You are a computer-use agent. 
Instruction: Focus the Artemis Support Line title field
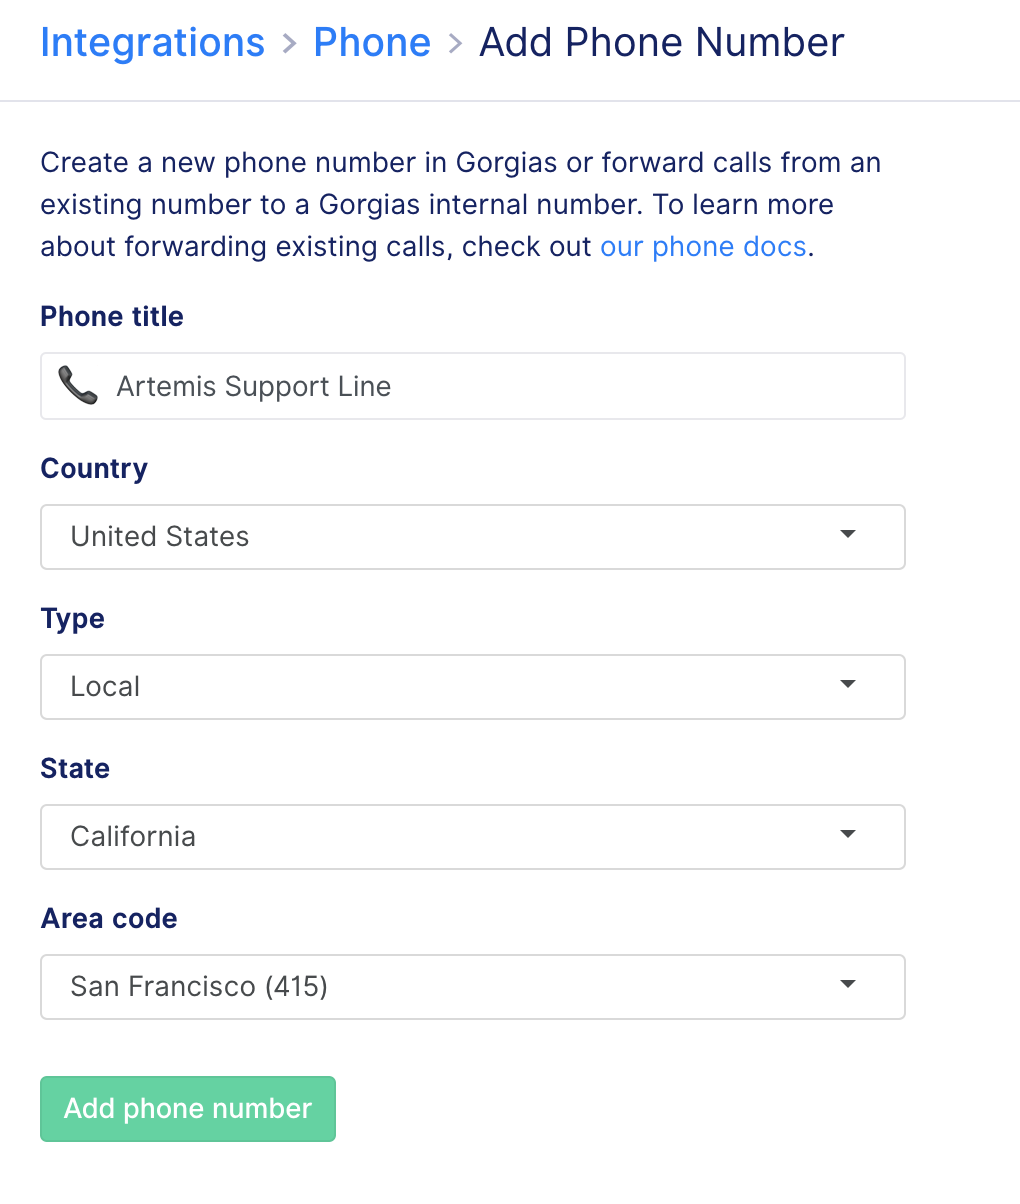[473, 386]
